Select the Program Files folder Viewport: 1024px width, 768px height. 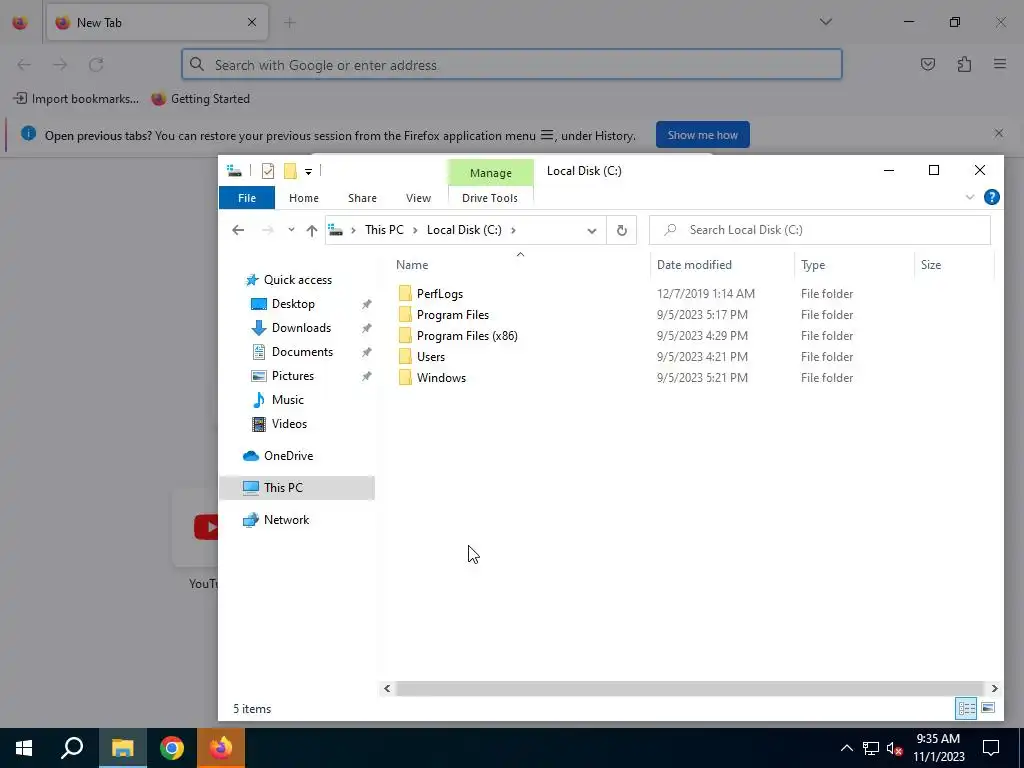pos(453,315)
